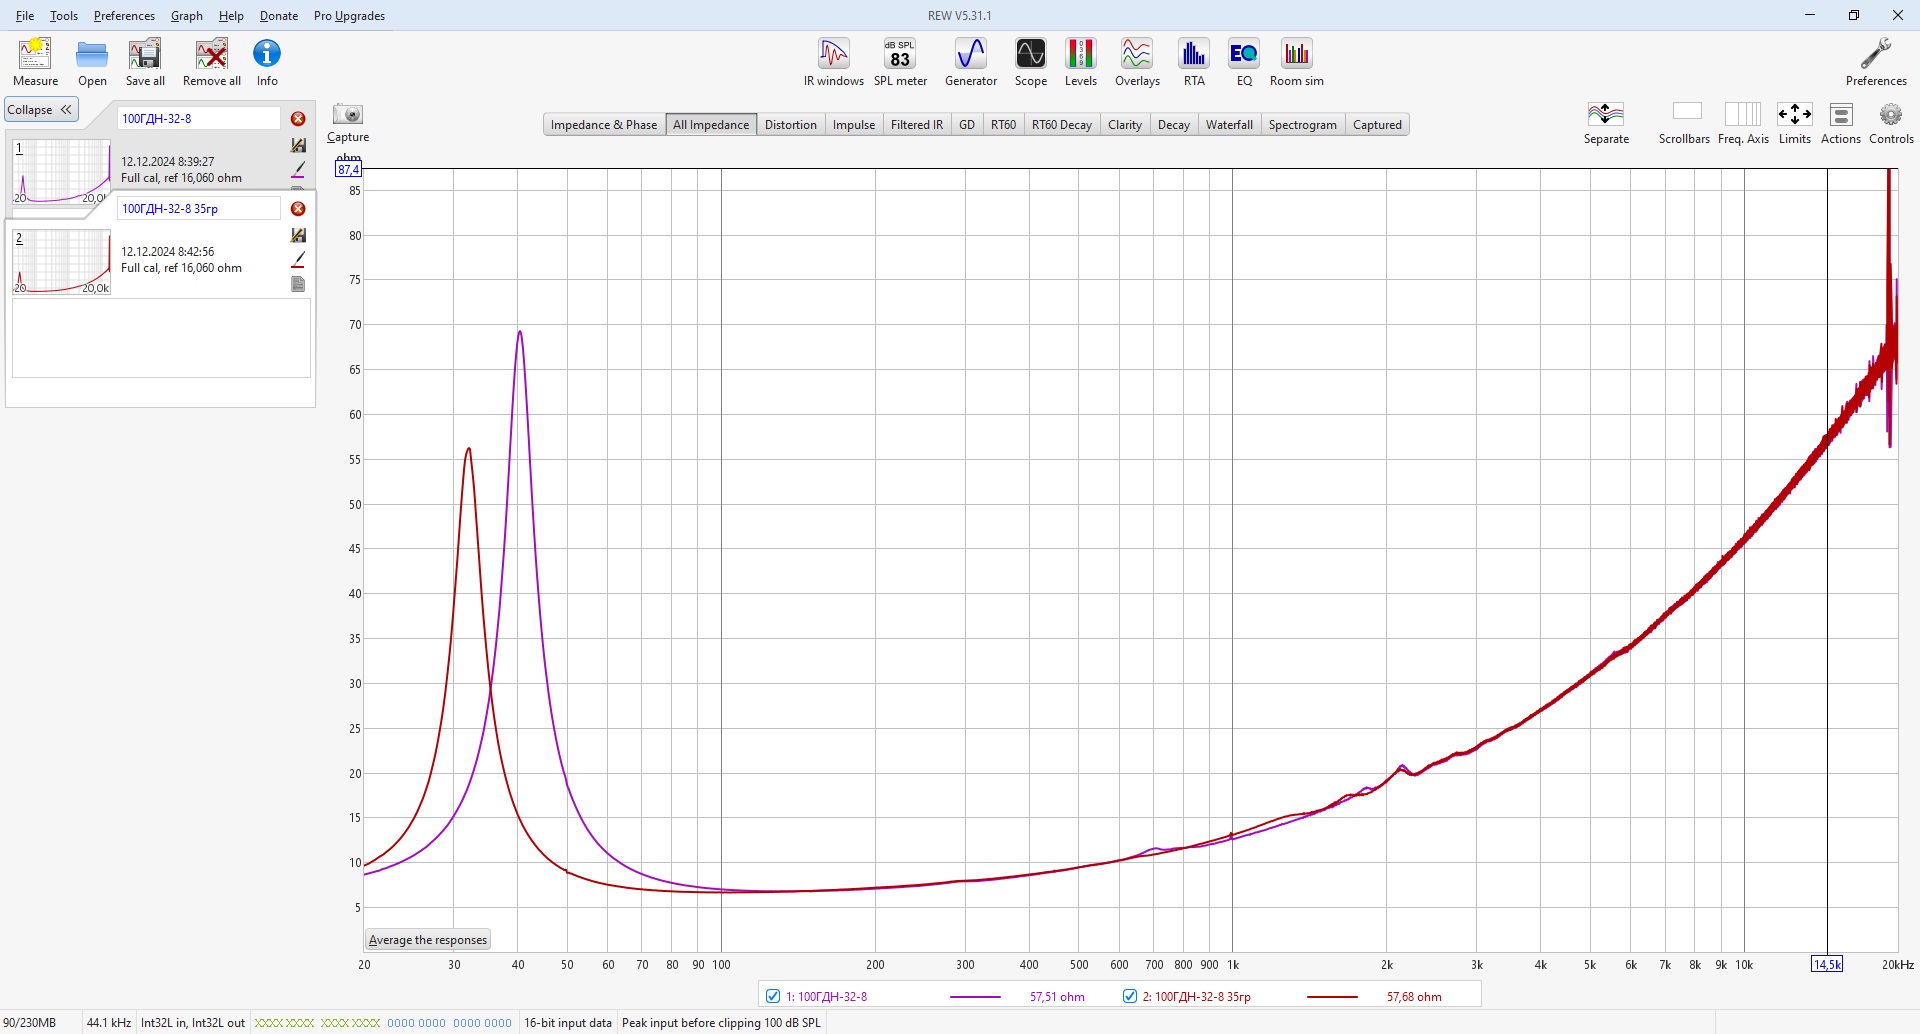Edit the name field of measurement 100ГДН-32-8

199,118
